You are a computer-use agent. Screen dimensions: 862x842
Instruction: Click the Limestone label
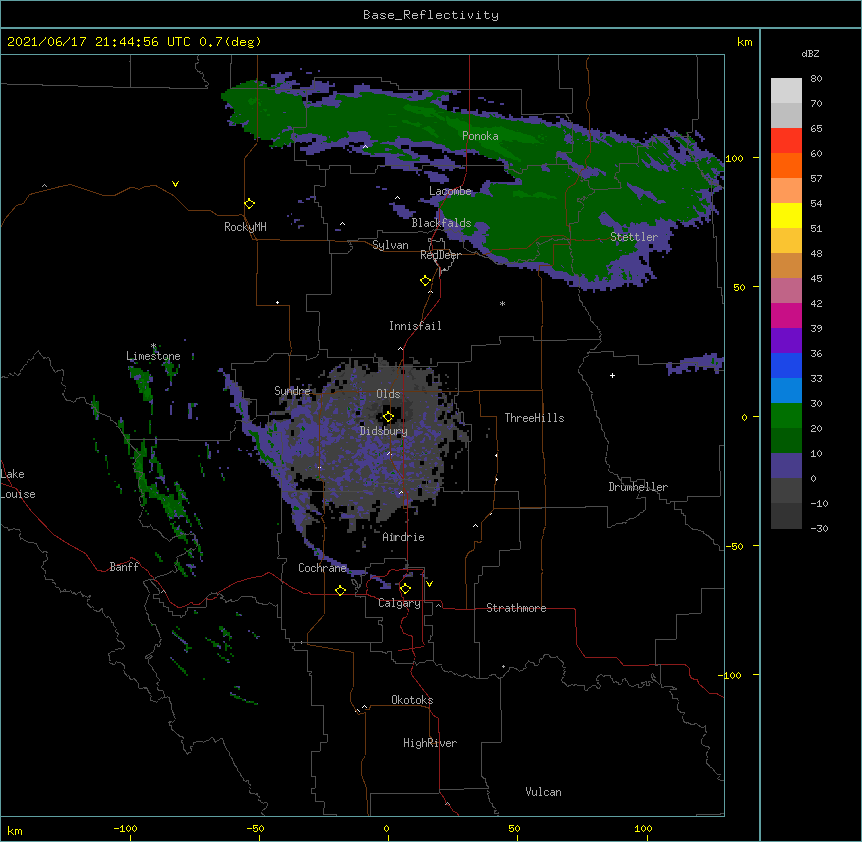click(153, 356)
